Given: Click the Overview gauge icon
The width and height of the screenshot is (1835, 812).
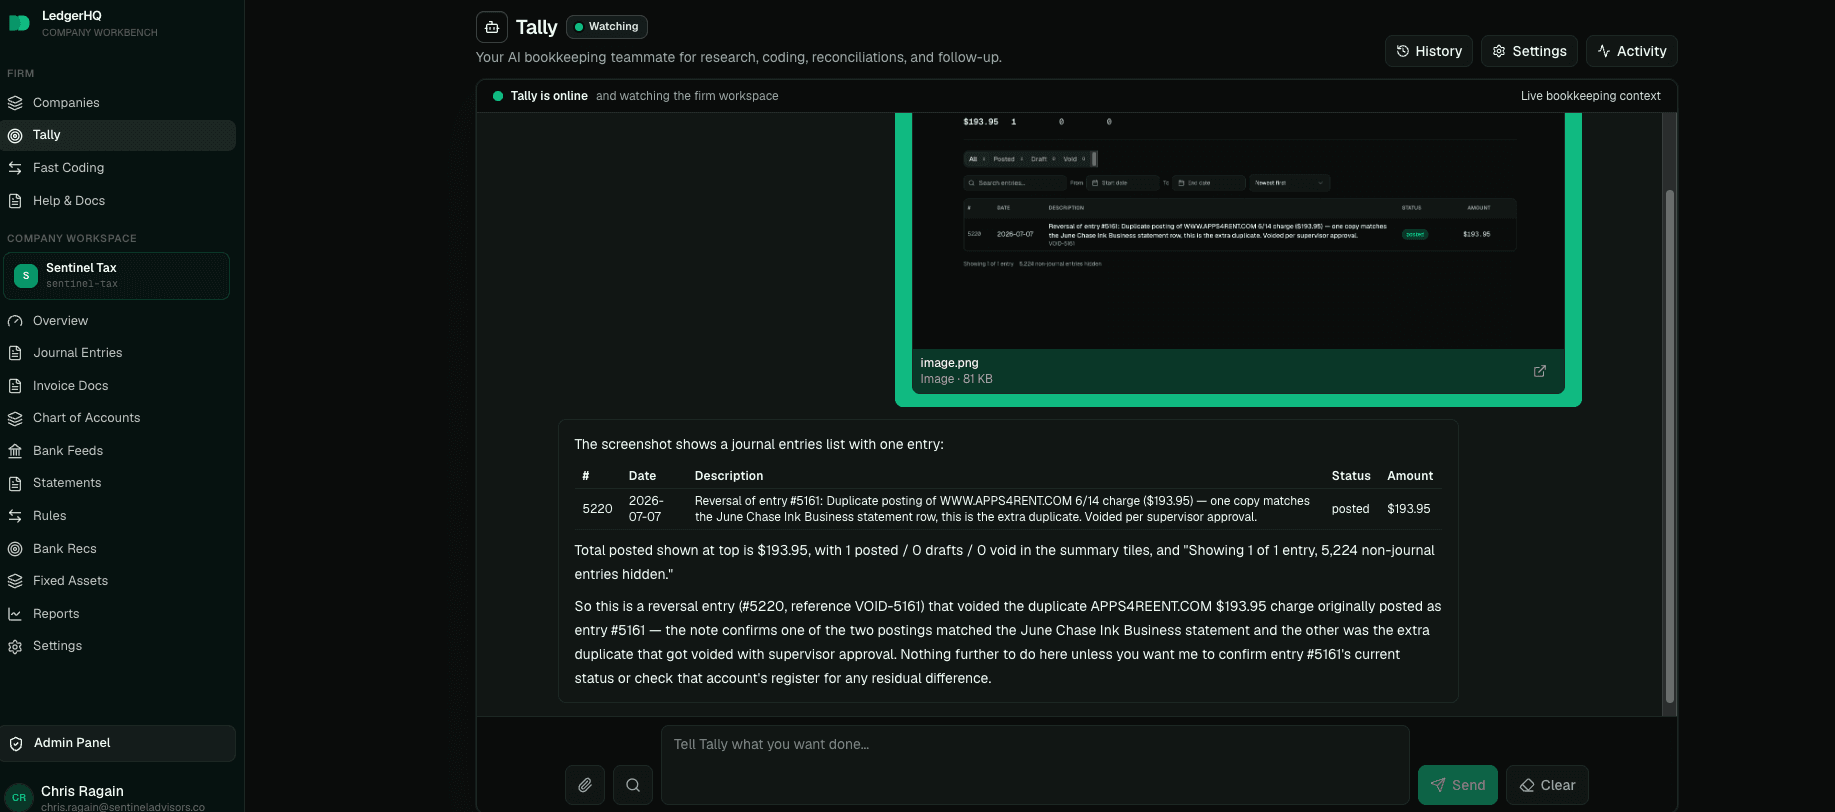Looking at the screenshot, I should [15, 321].
